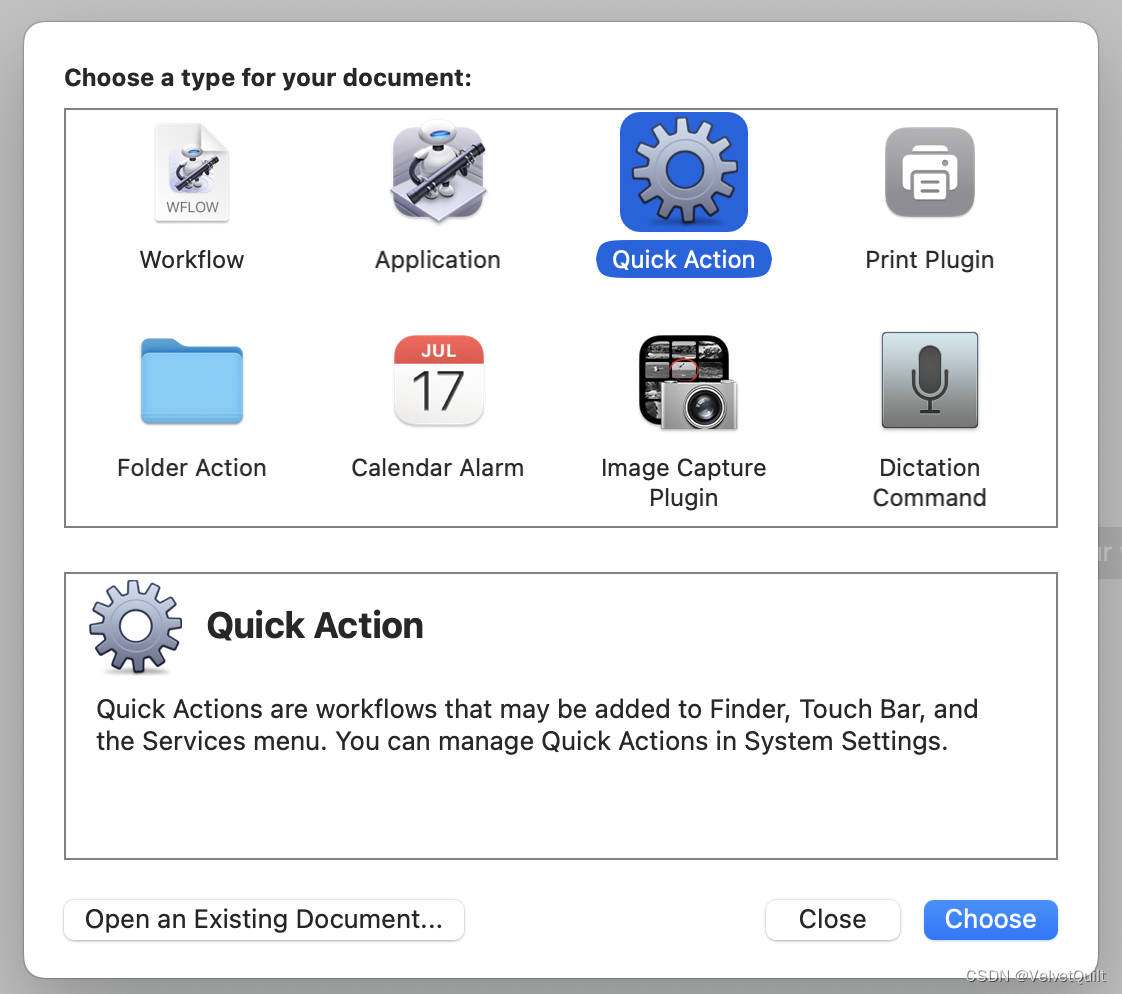Click the "Application" label
The width and height of the screenshot is (1122, 994).
(x=438, y=260)
